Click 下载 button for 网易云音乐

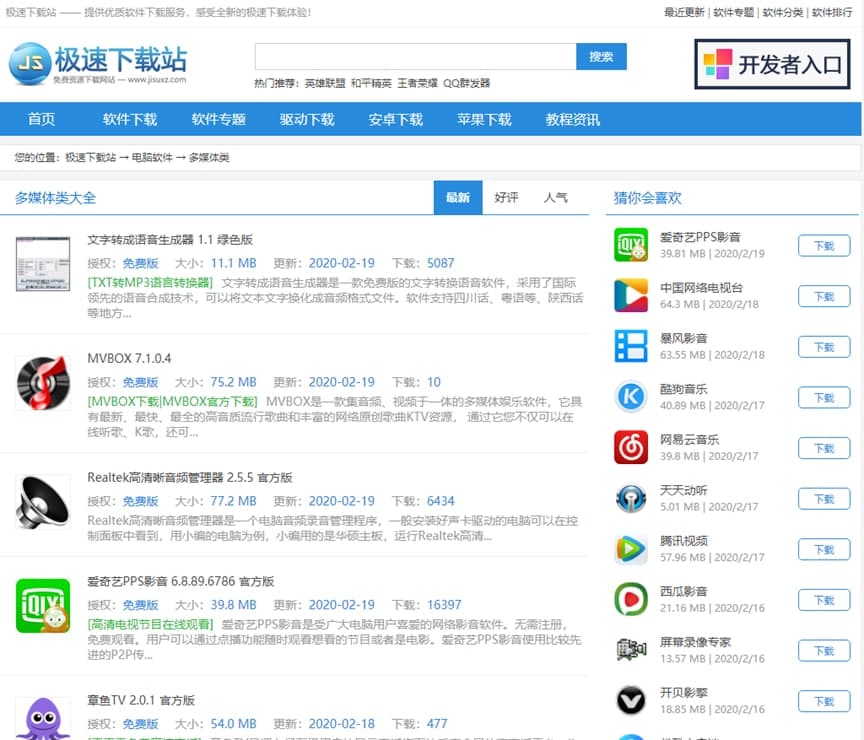[824, 449]
